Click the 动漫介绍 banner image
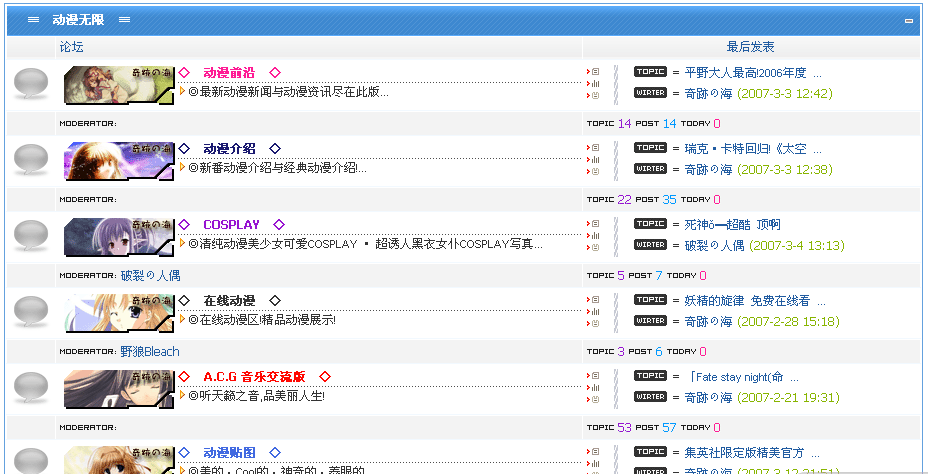 coord(119,161)
